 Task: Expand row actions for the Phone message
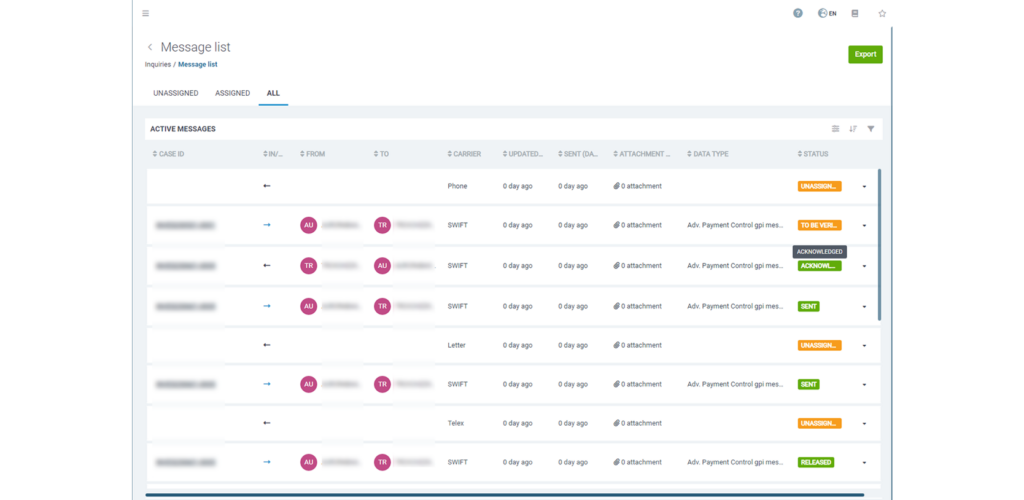(x=864, y=186)
